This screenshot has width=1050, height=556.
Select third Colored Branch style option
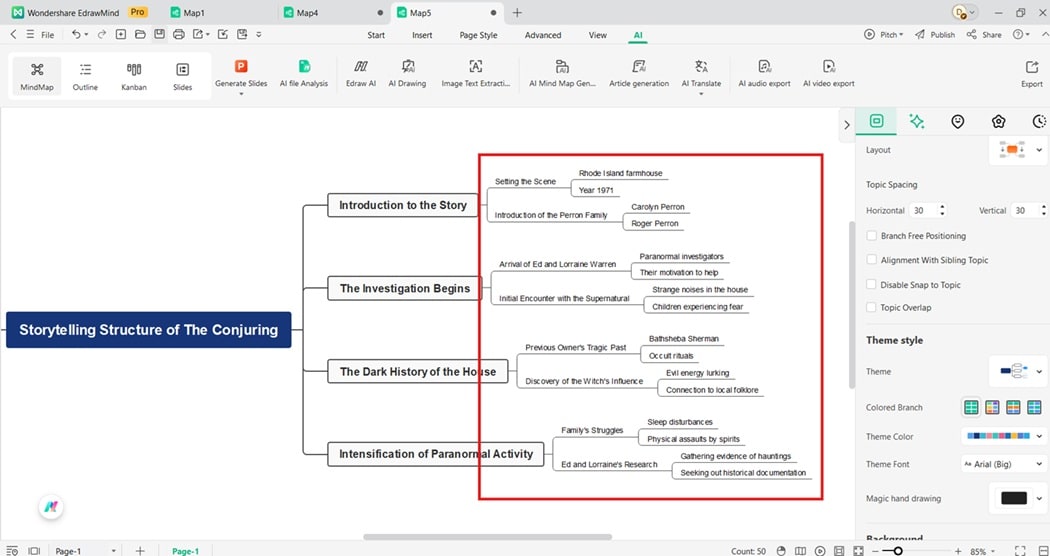[x=1013, y=407]
